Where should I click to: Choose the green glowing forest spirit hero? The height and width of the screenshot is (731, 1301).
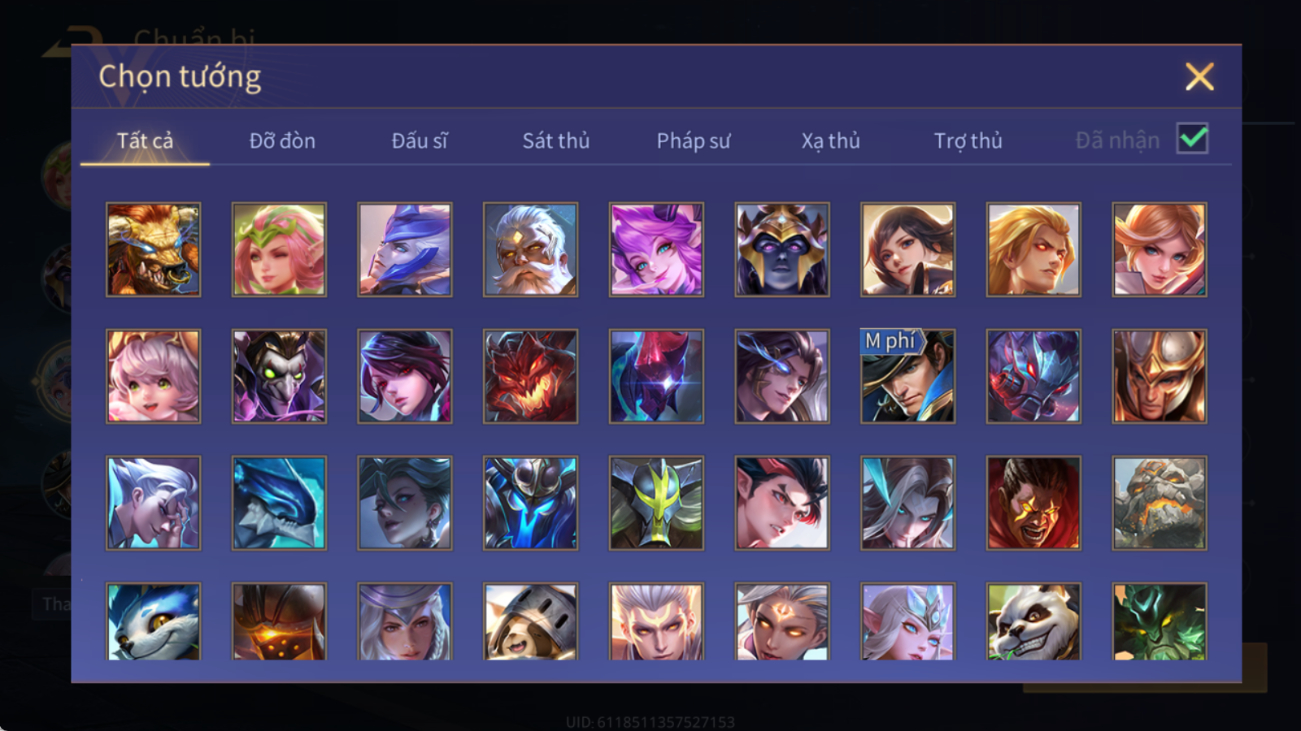1159,622
